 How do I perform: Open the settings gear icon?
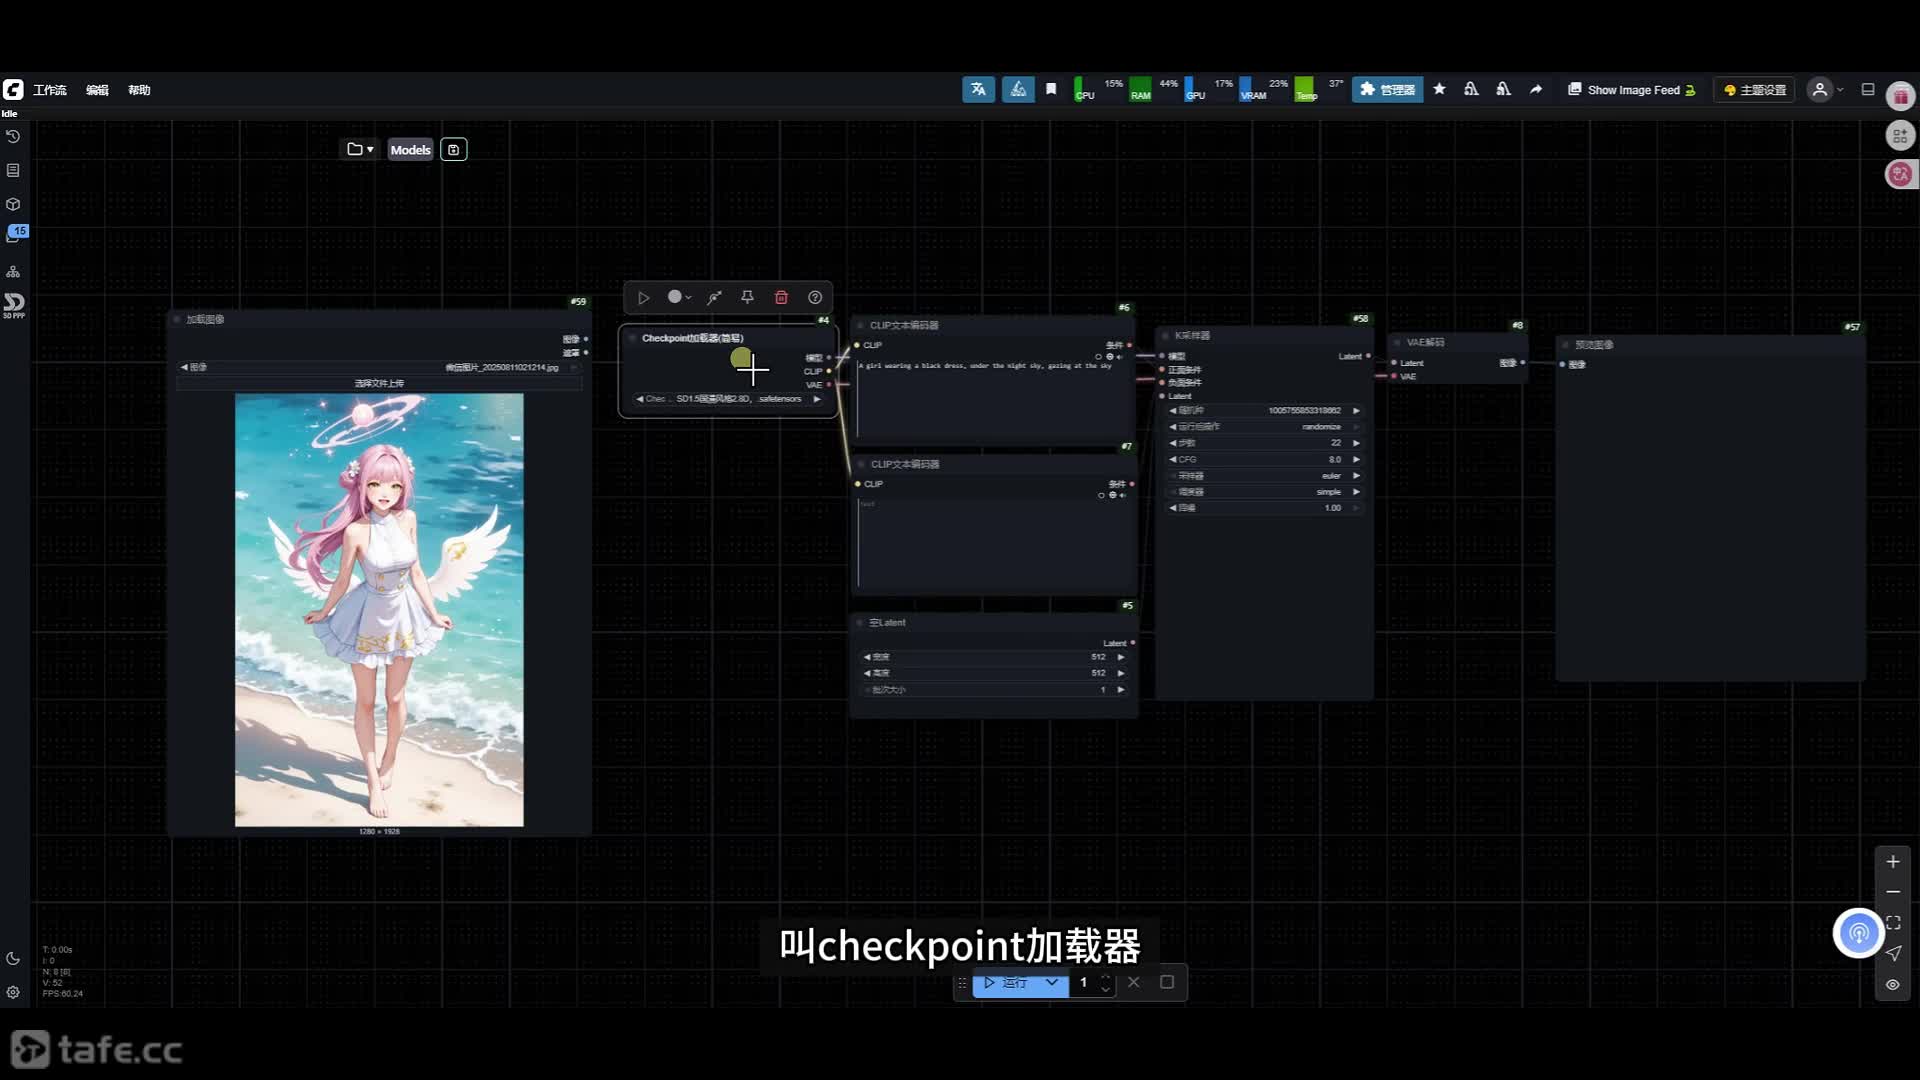click(13, 992)
